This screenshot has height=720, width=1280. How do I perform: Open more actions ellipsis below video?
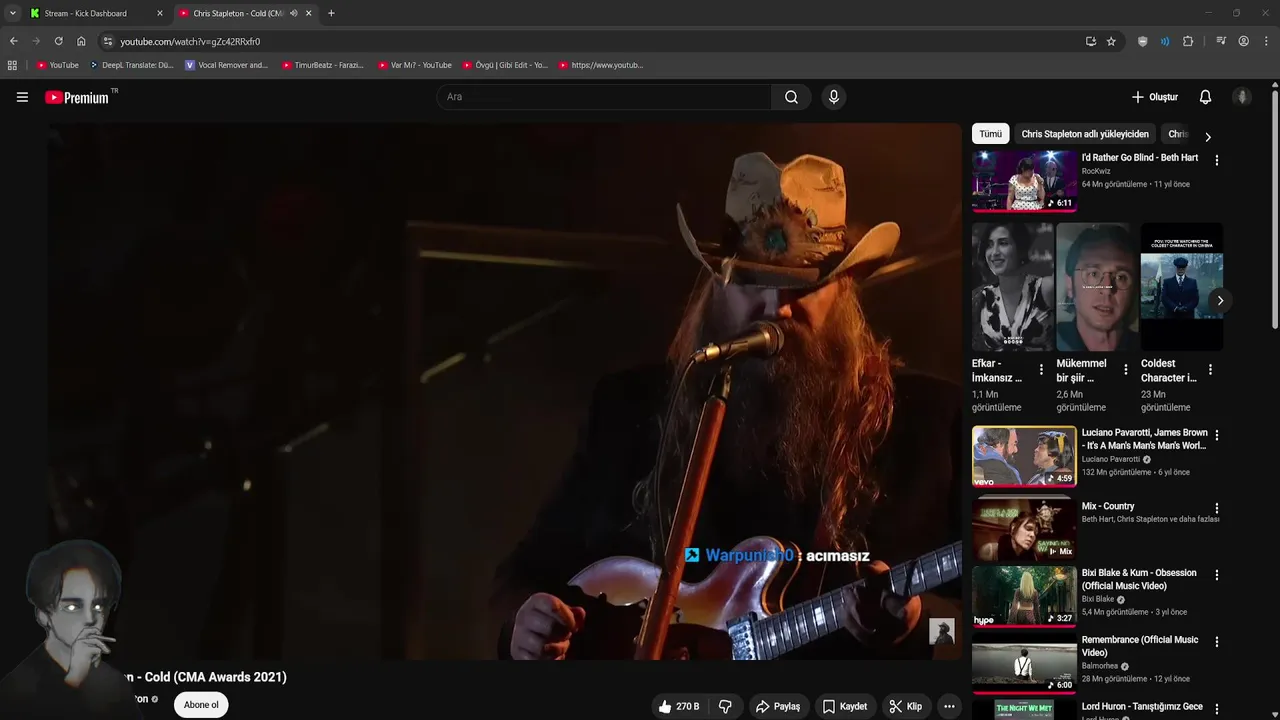click(949, 706)
